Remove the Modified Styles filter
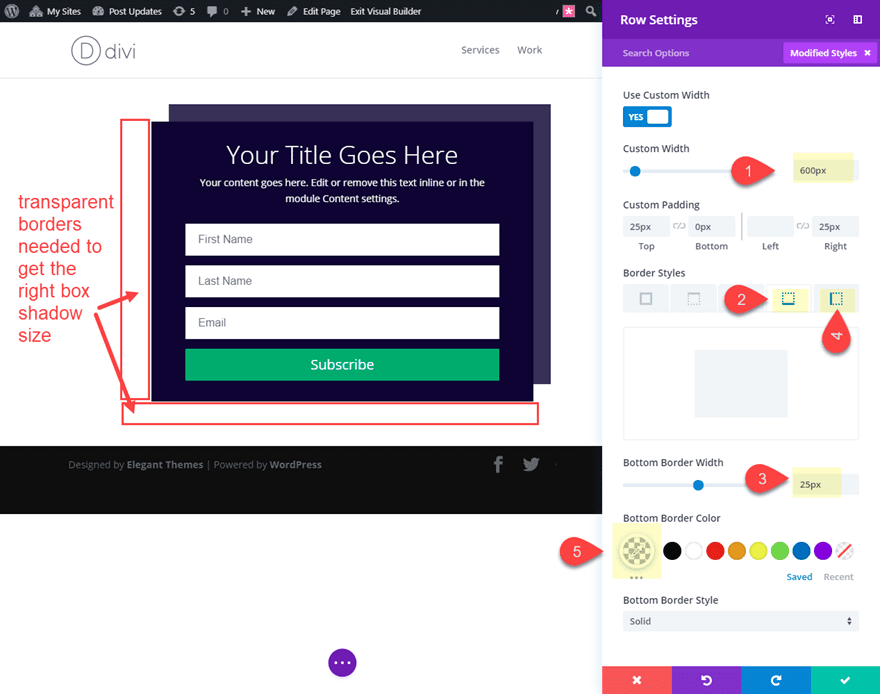880x694 pixels. pyautogui.click(x=868, y=52)
